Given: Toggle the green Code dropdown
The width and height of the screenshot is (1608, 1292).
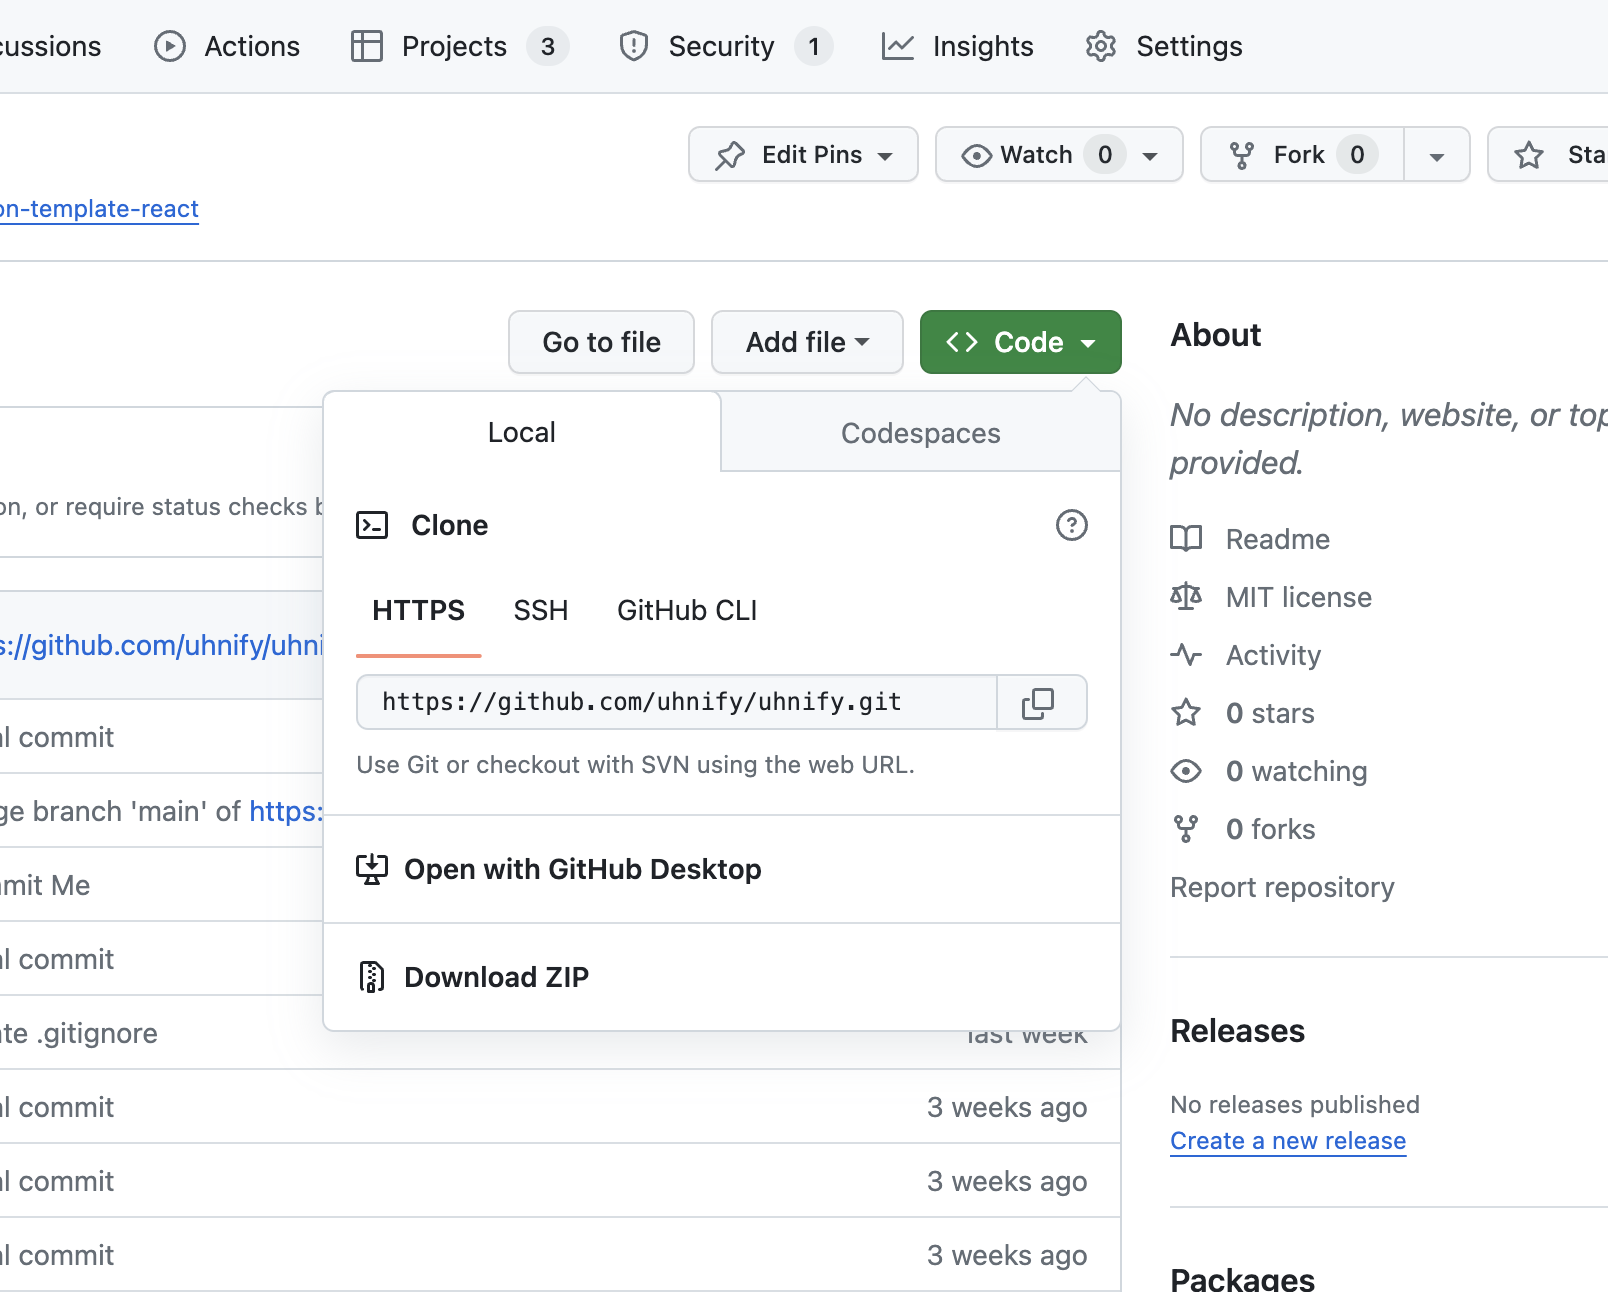Looking at the screenshot, I should click(x=1020, y=342).
